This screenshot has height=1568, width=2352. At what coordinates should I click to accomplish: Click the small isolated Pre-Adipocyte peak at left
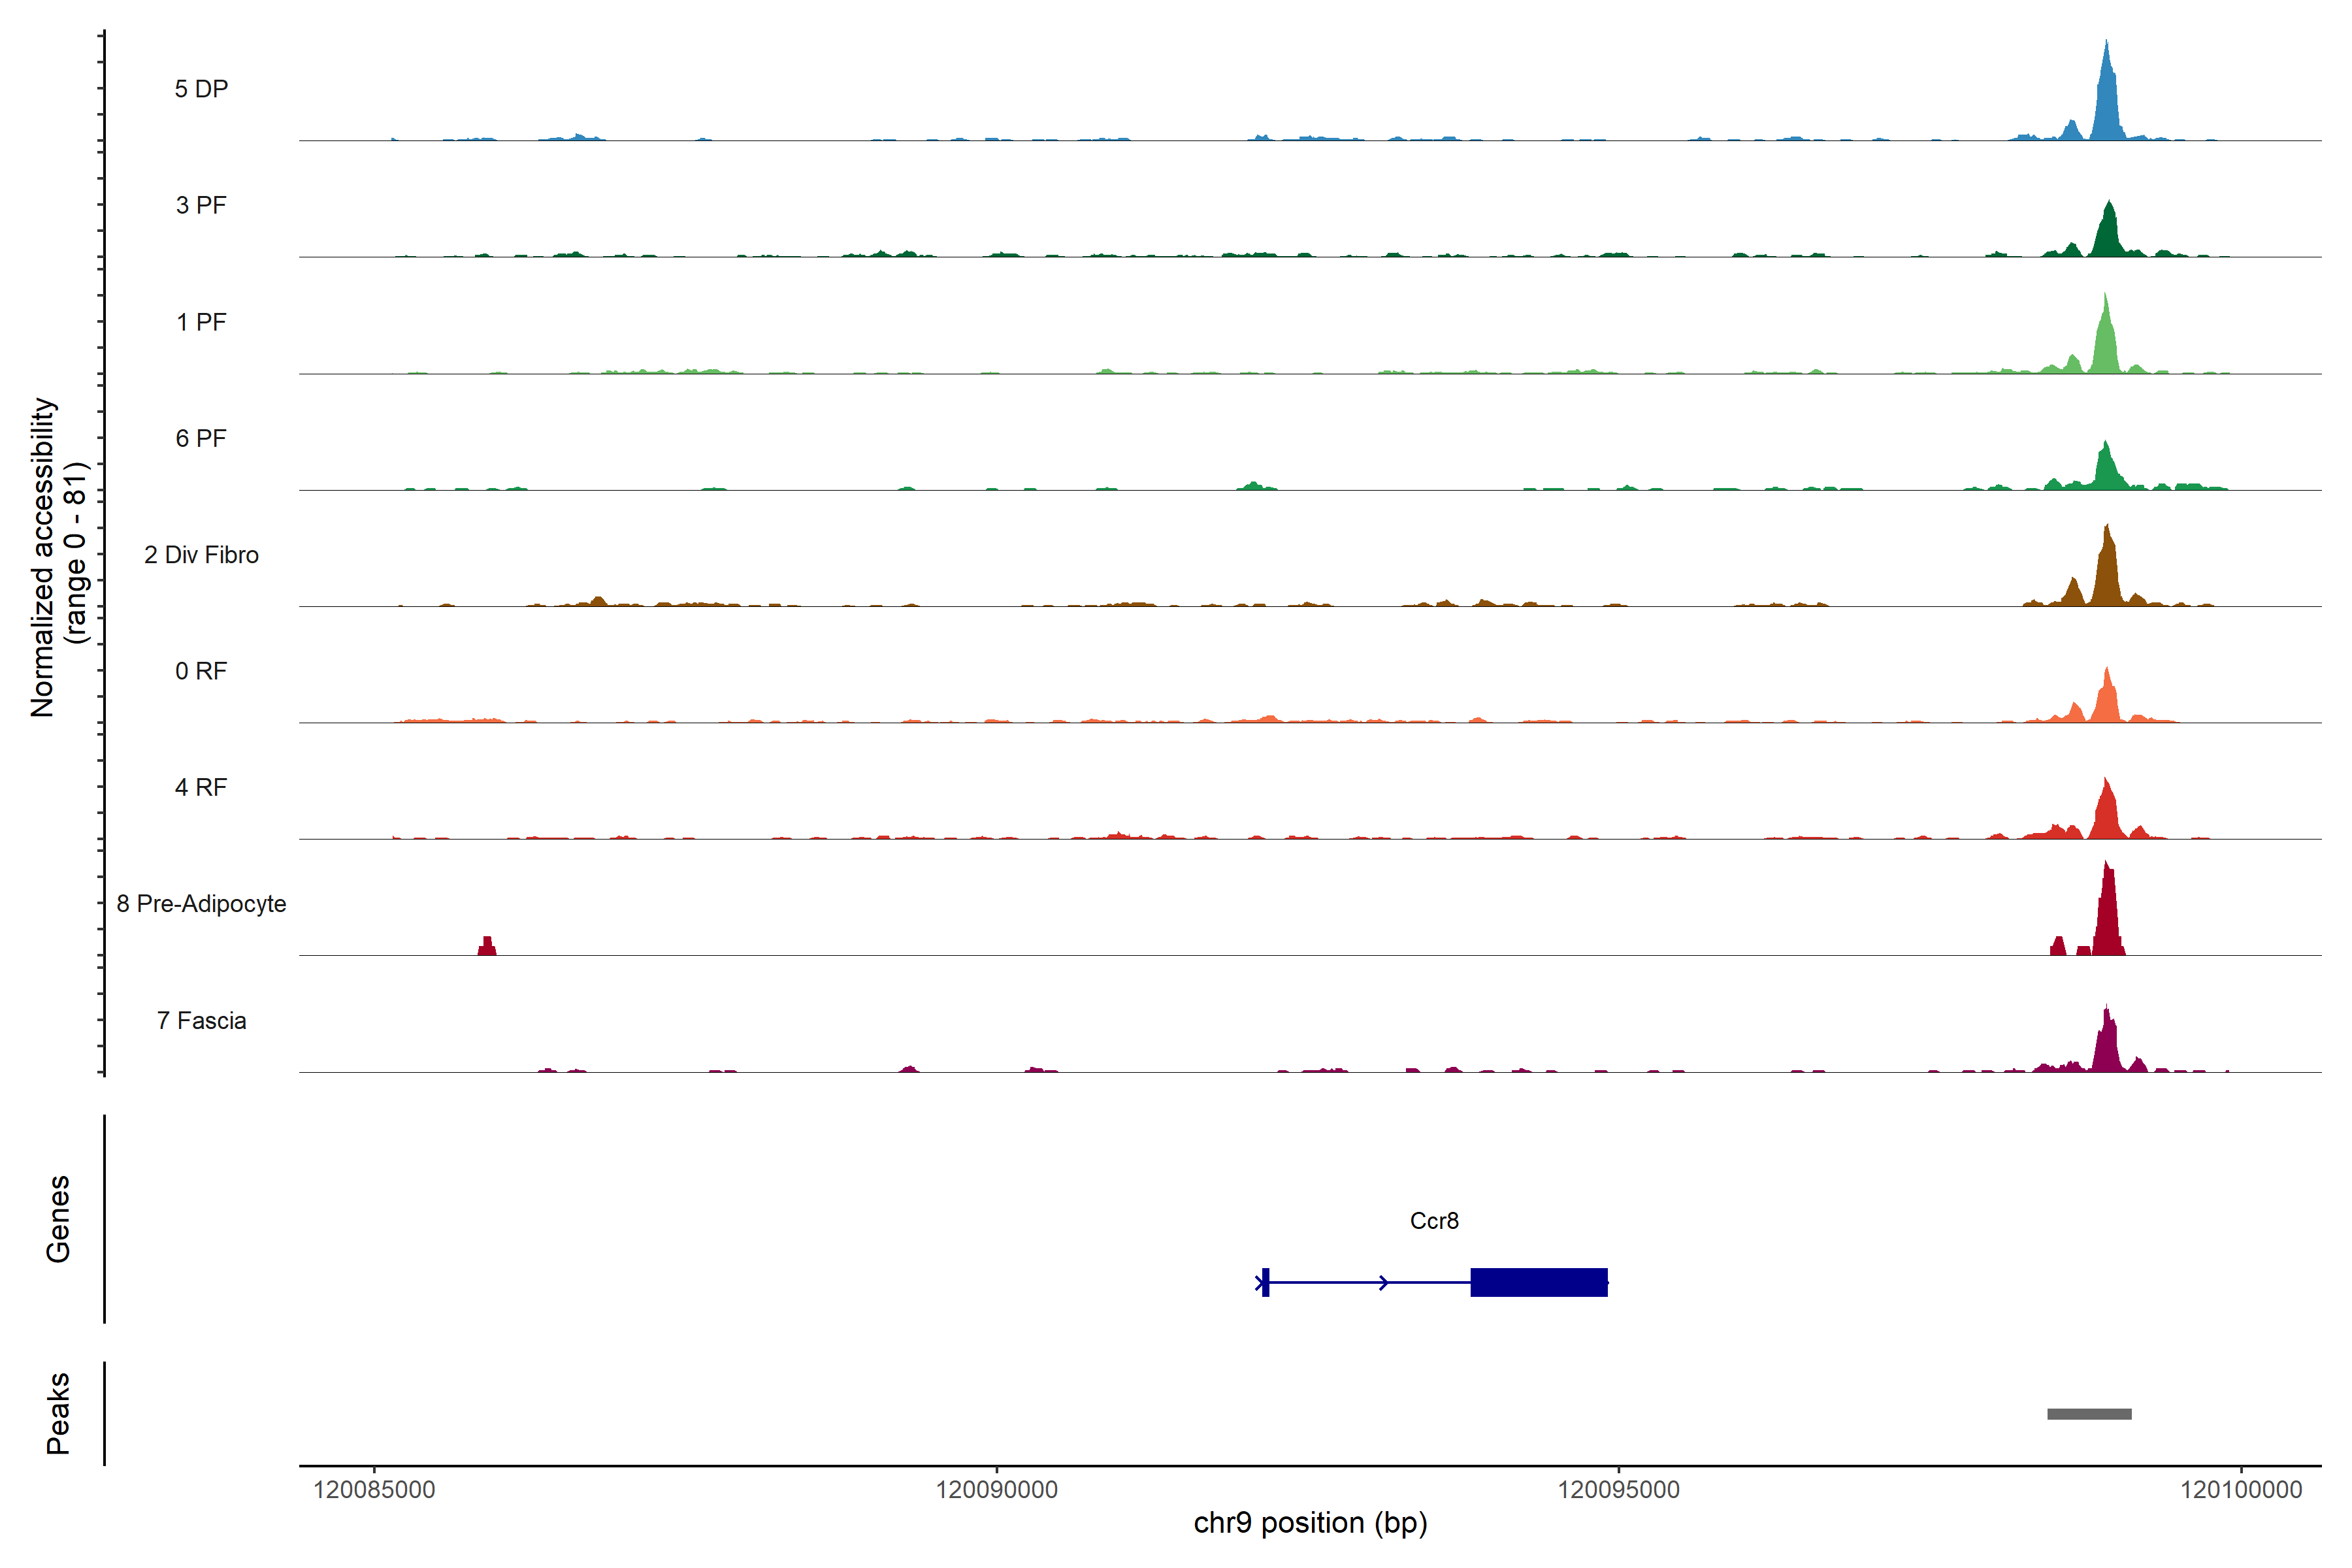[x=487, y=946]
